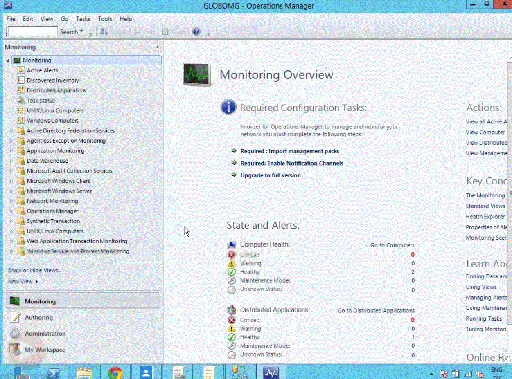
Task: Click Operations Manager folder icon
Action: (21, 211)
